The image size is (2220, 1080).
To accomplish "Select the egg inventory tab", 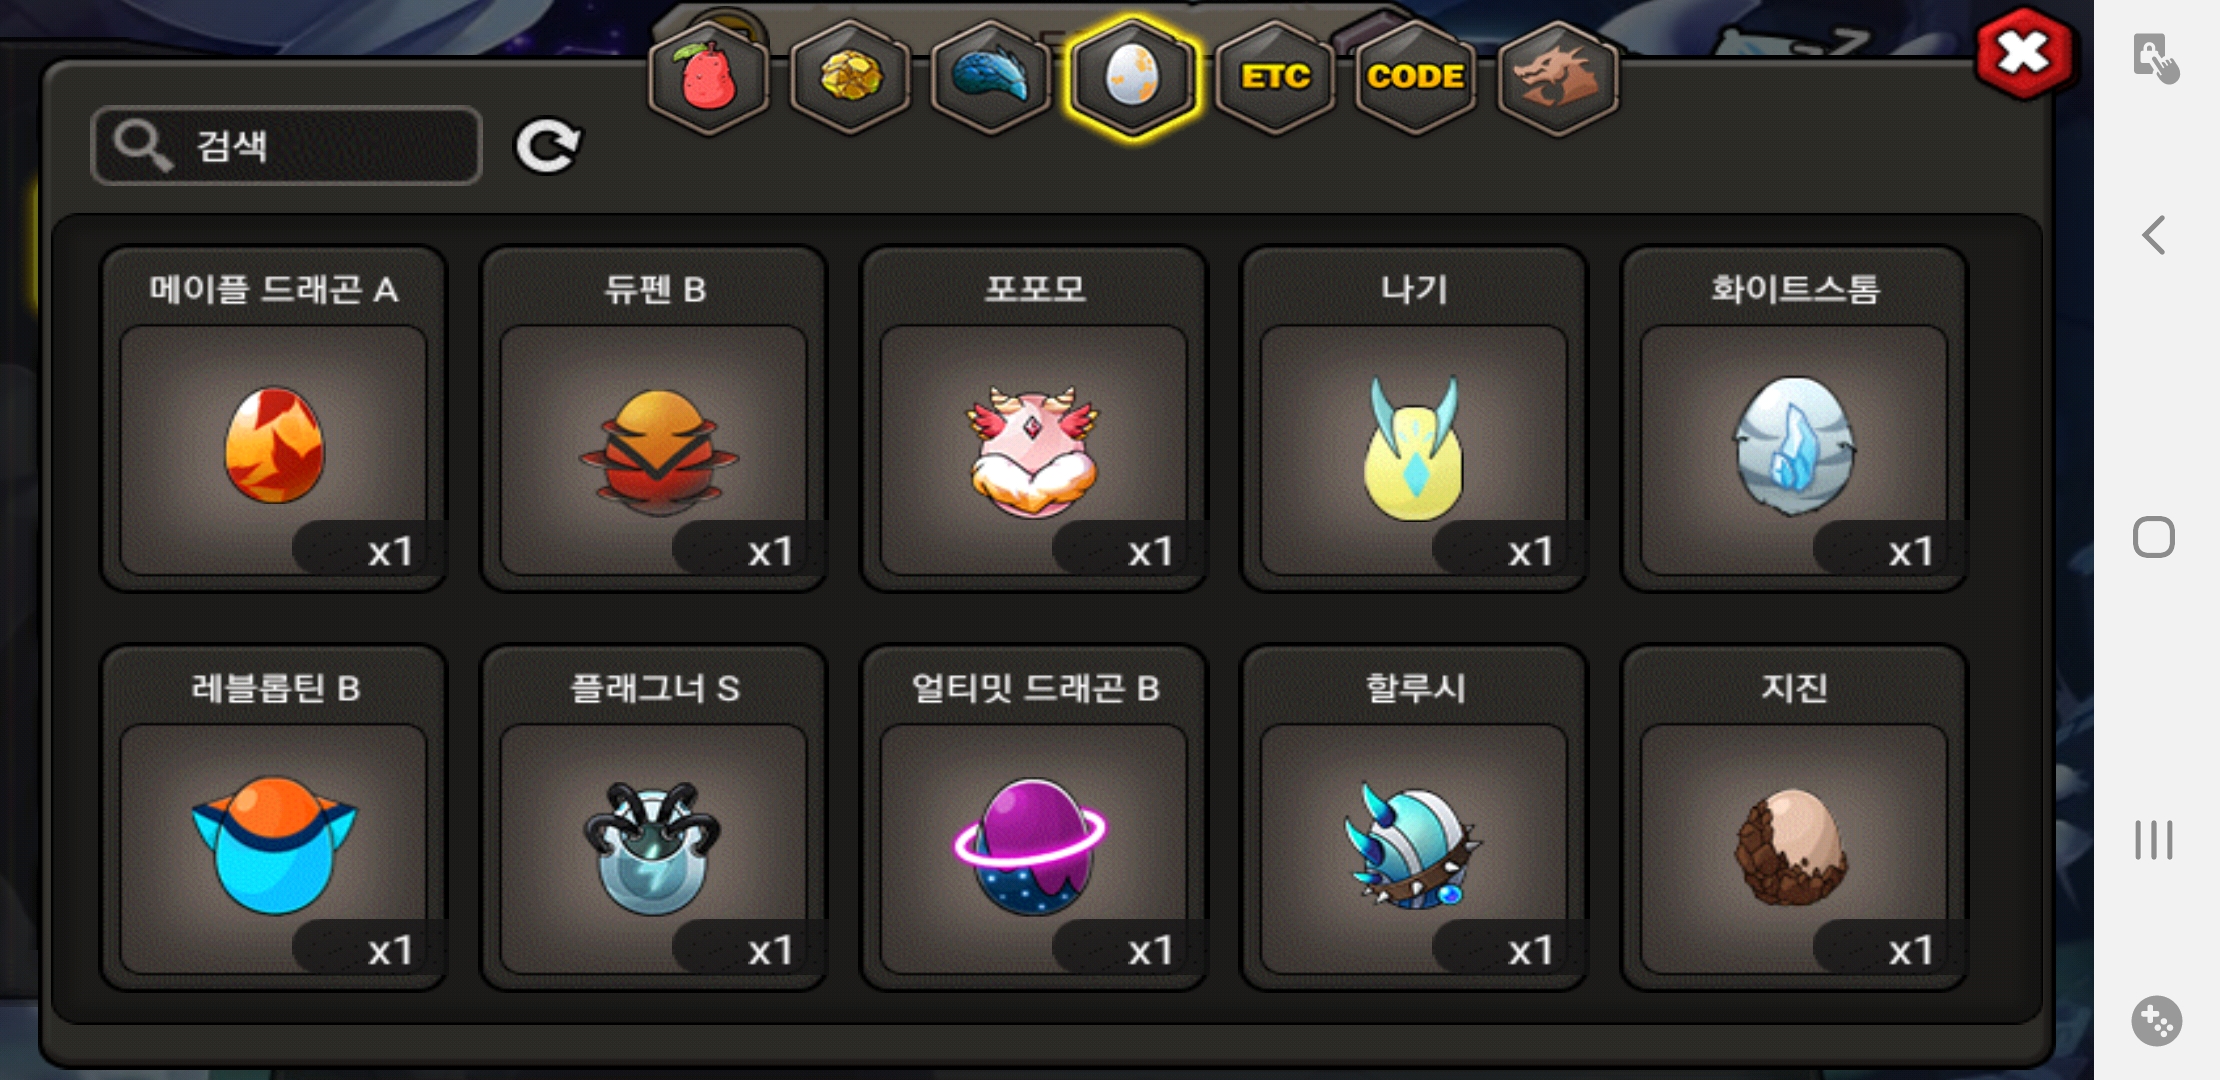I will click(x=1132, y=77).
